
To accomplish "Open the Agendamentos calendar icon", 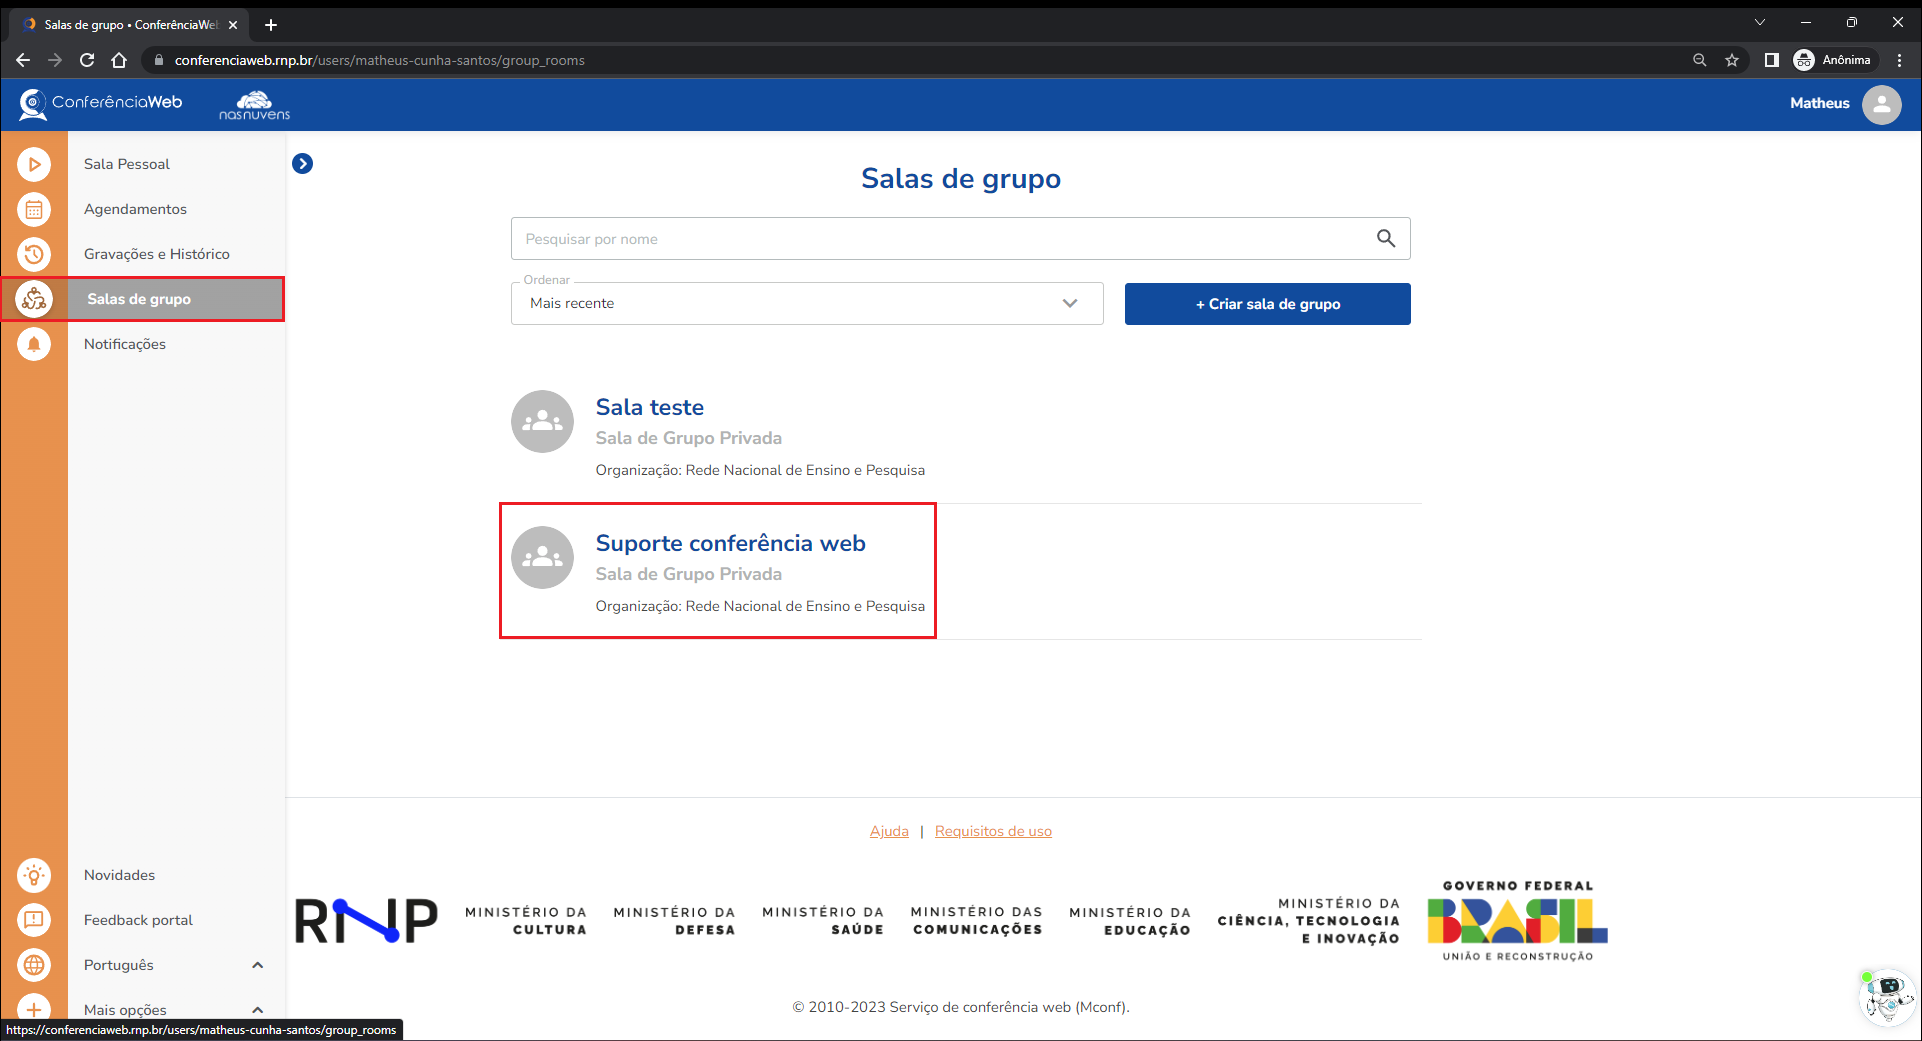I will (x=34, y=209).
